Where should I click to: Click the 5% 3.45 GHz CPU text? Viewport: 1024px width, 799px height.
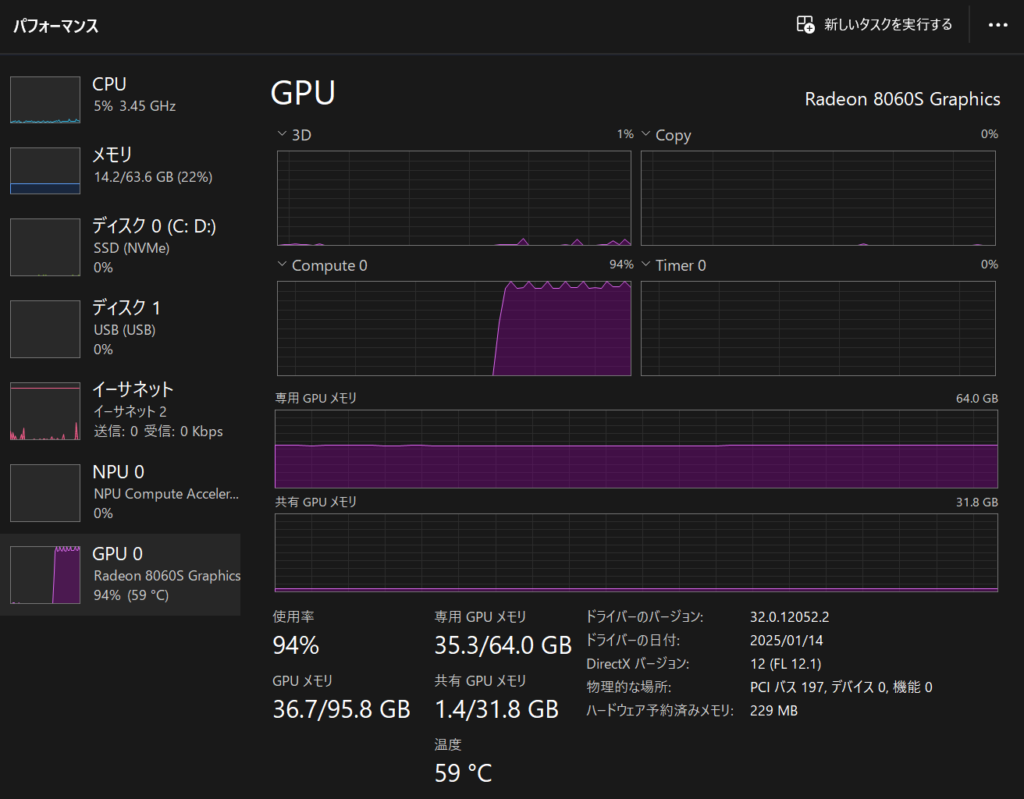coord(135,106)
